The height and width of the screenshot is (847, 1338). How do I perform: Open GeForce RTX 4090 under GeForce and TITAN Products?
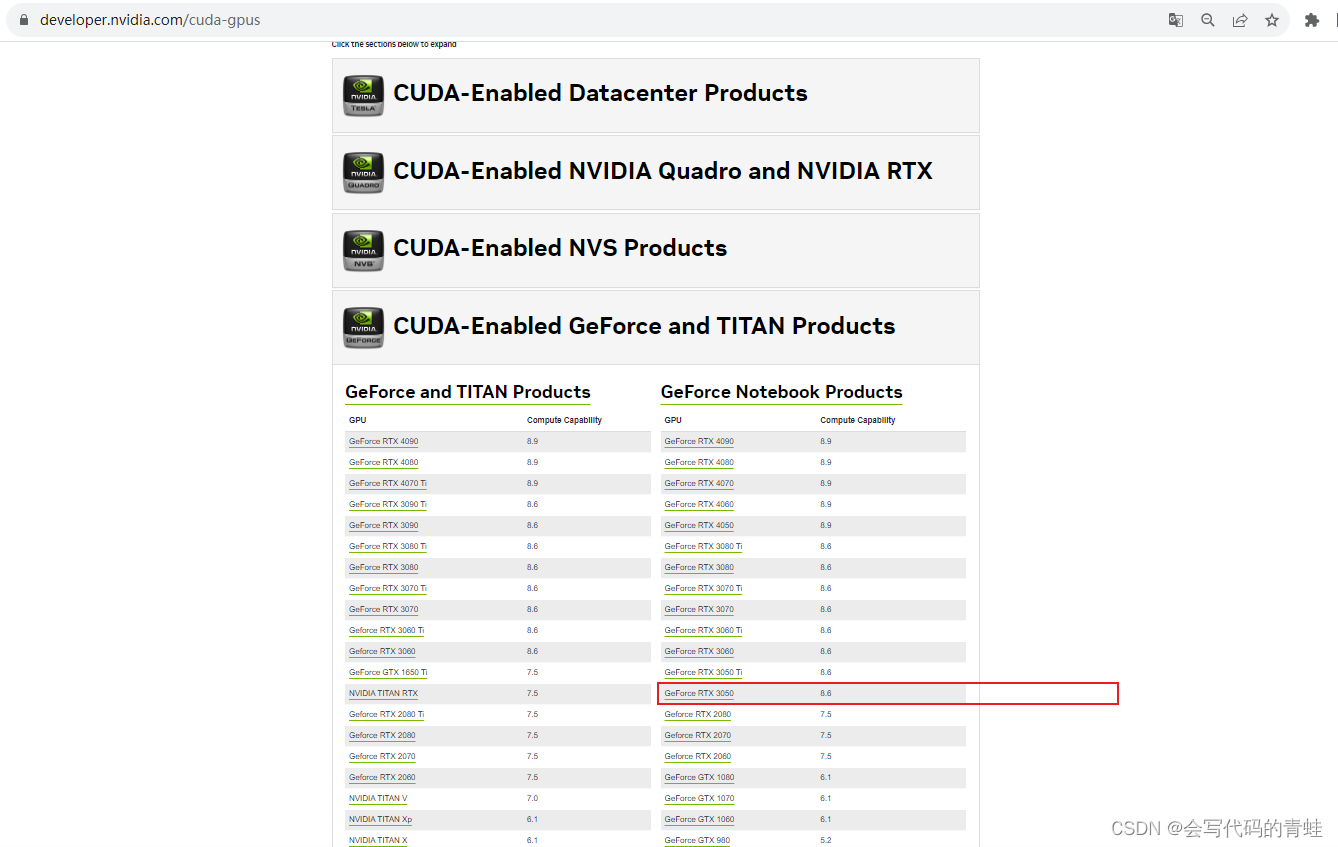pos(384,441)
